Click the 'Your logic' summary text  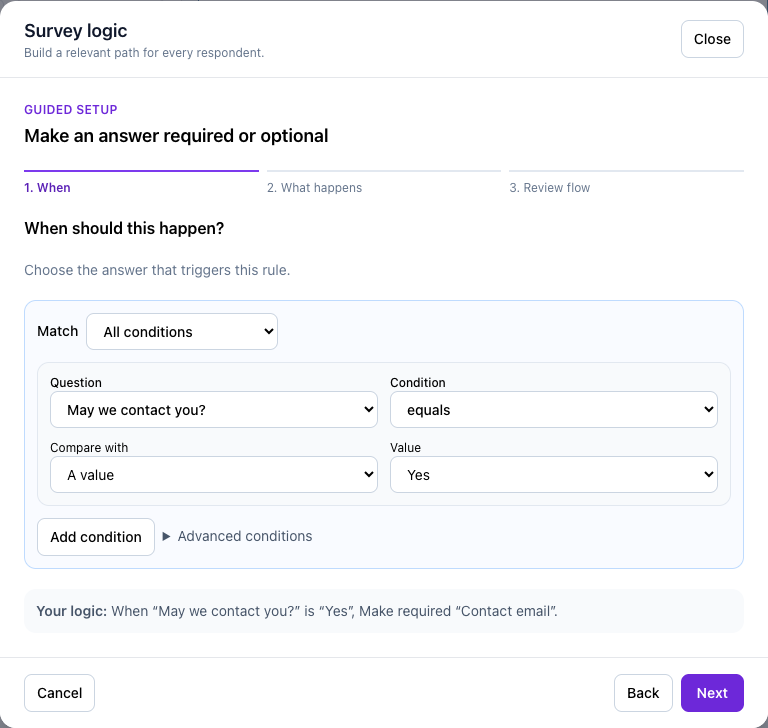point(297,611)
